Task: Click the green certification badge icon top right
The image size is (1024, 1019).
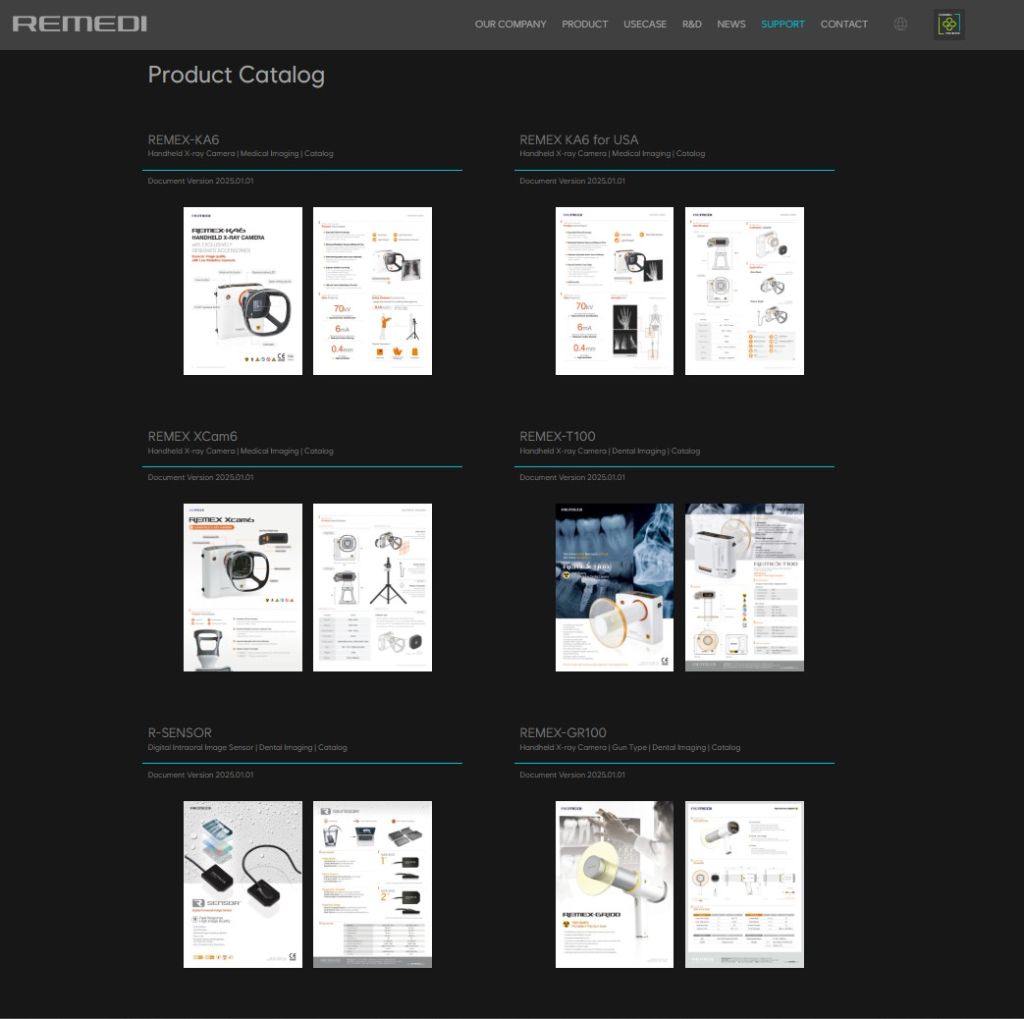Action: pyautogui.click(x=946, y=23)
